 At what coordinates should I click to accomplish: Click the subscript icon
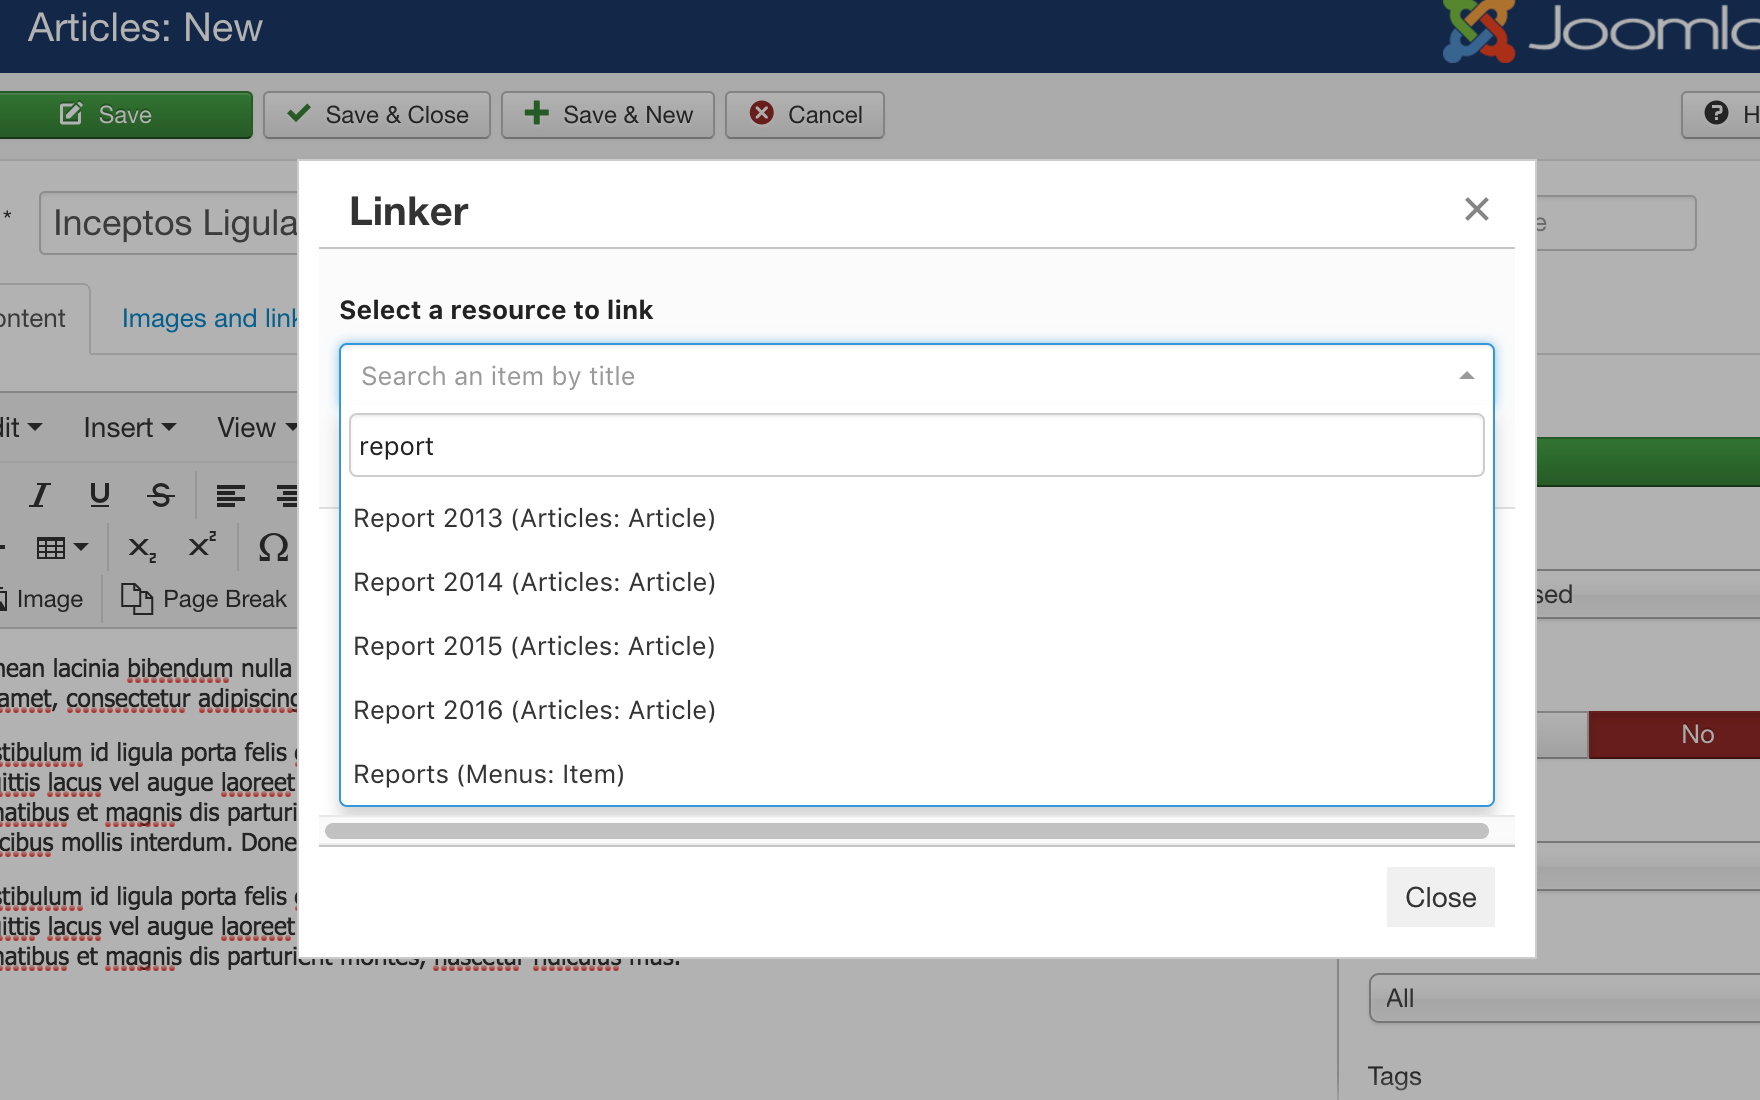tap(141, 547)
